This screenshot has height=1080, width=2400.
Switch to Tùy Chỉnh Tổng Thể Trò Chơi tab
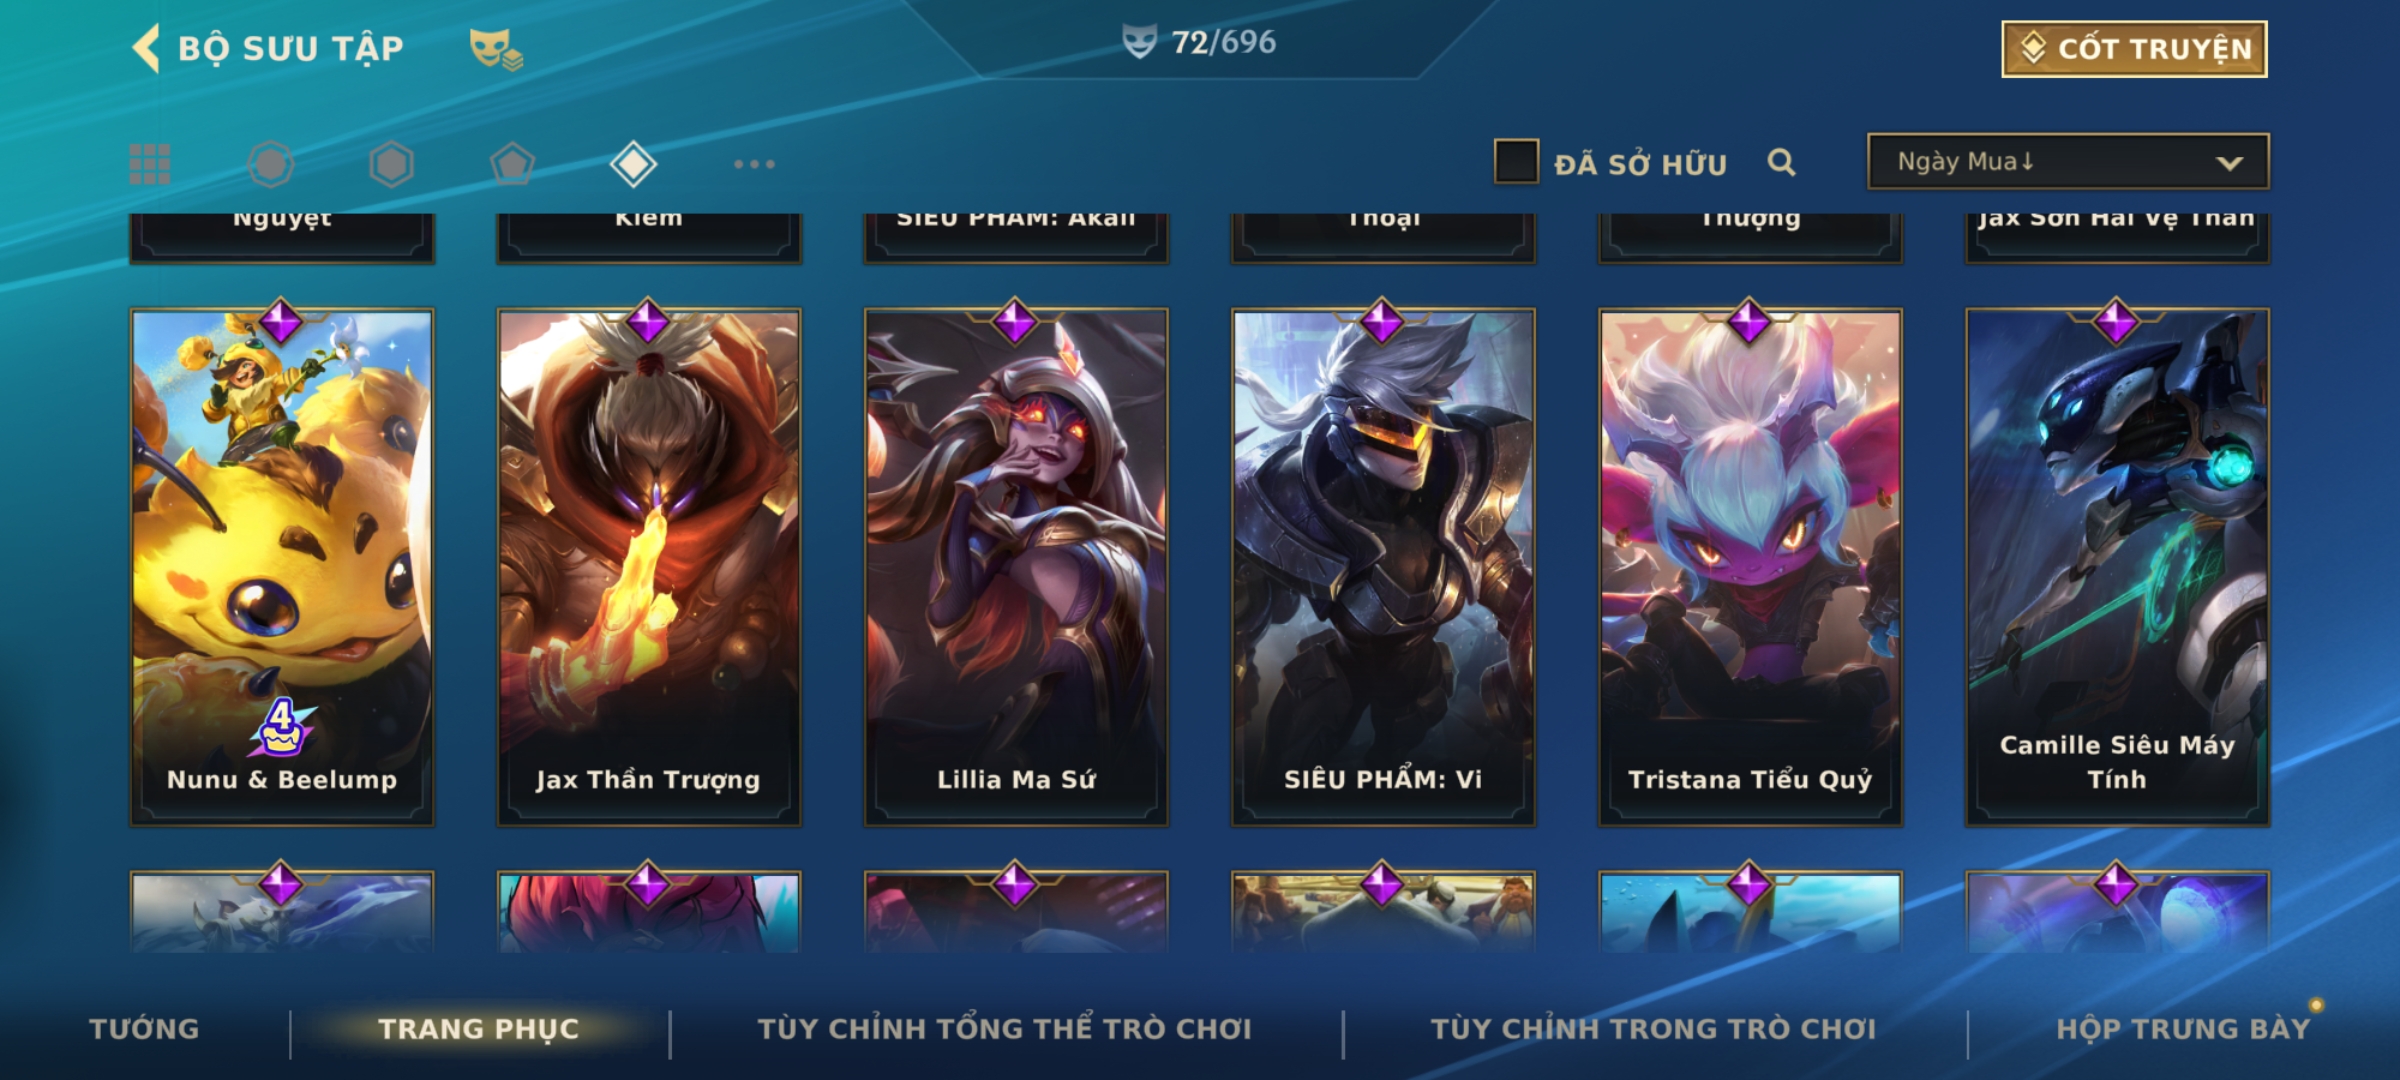click(1005, 1029)
